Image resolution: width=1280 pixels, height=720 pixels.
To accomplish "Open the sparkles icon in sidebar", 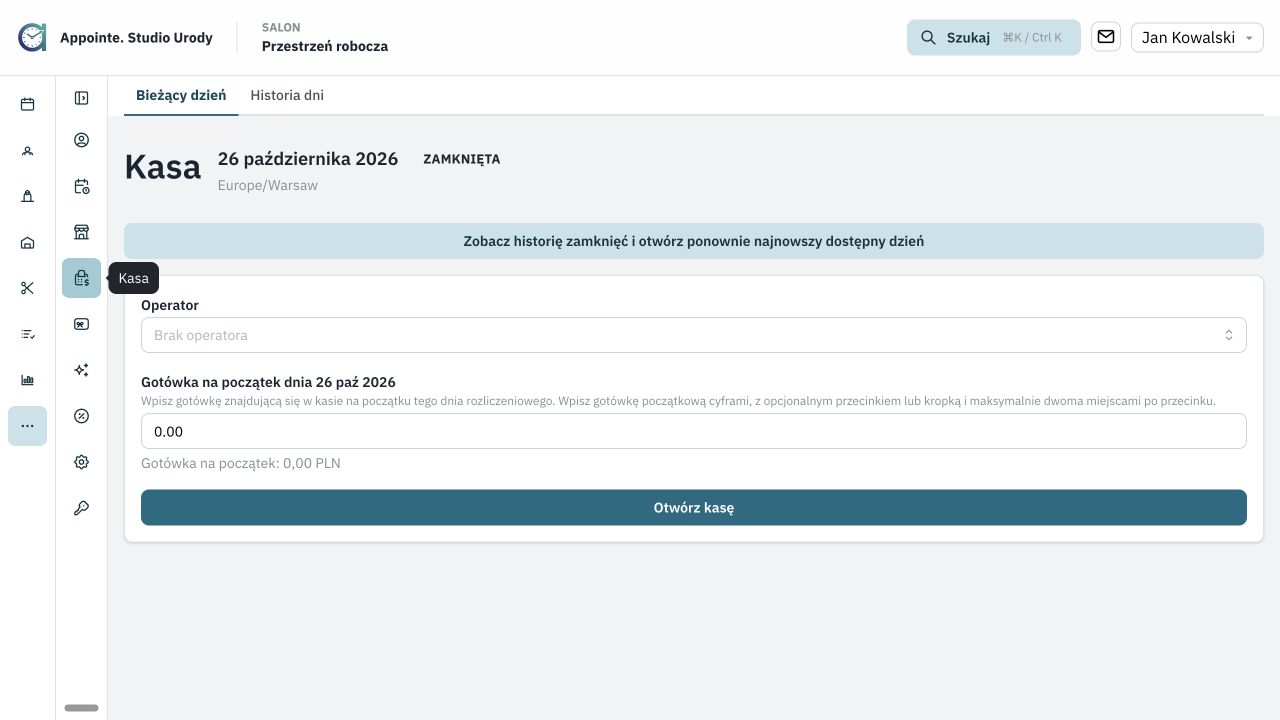I will [x=82, y=370].
